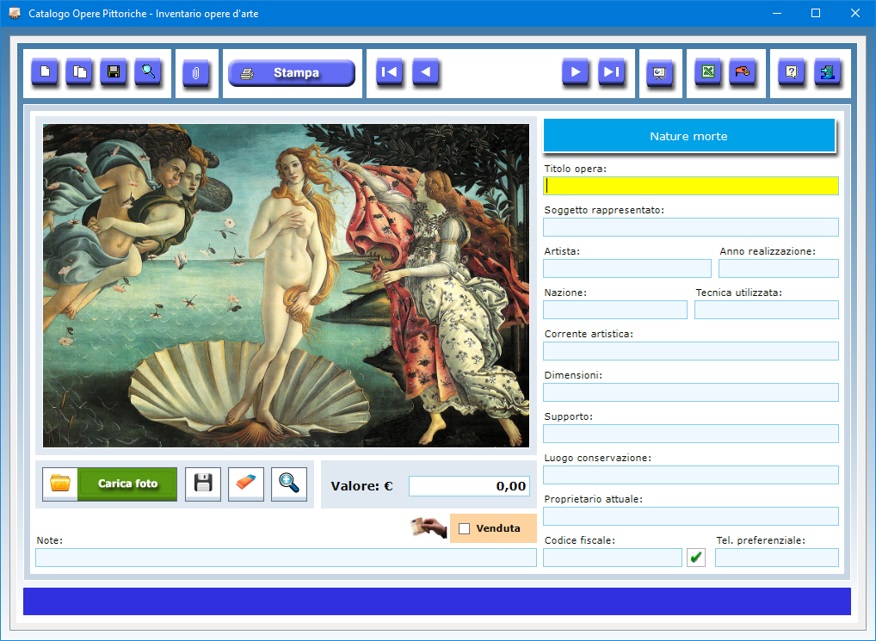Click the Tel. preferenziale field

(777, 558)
